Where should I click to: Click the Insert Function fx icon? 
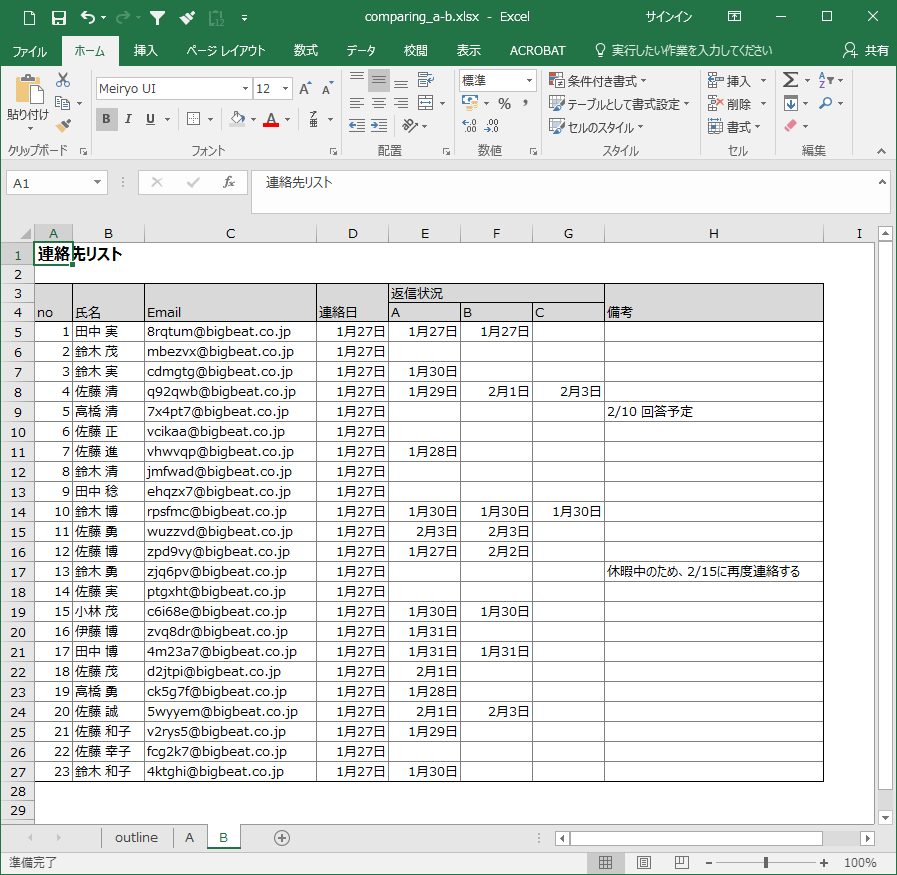[229, 183]
